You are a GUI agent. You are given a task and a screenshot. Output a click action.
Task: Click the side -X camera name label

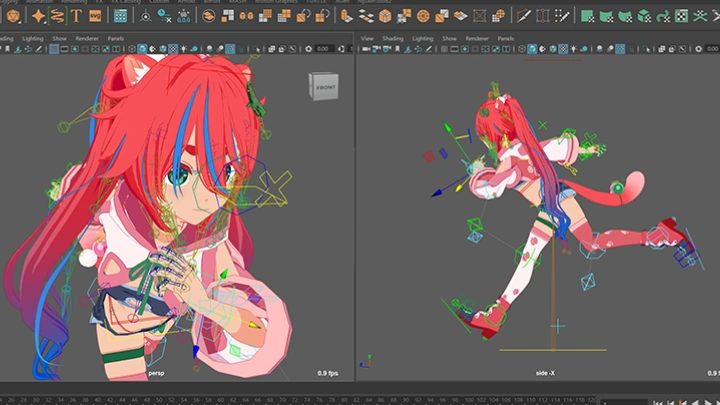coord(545,373)
